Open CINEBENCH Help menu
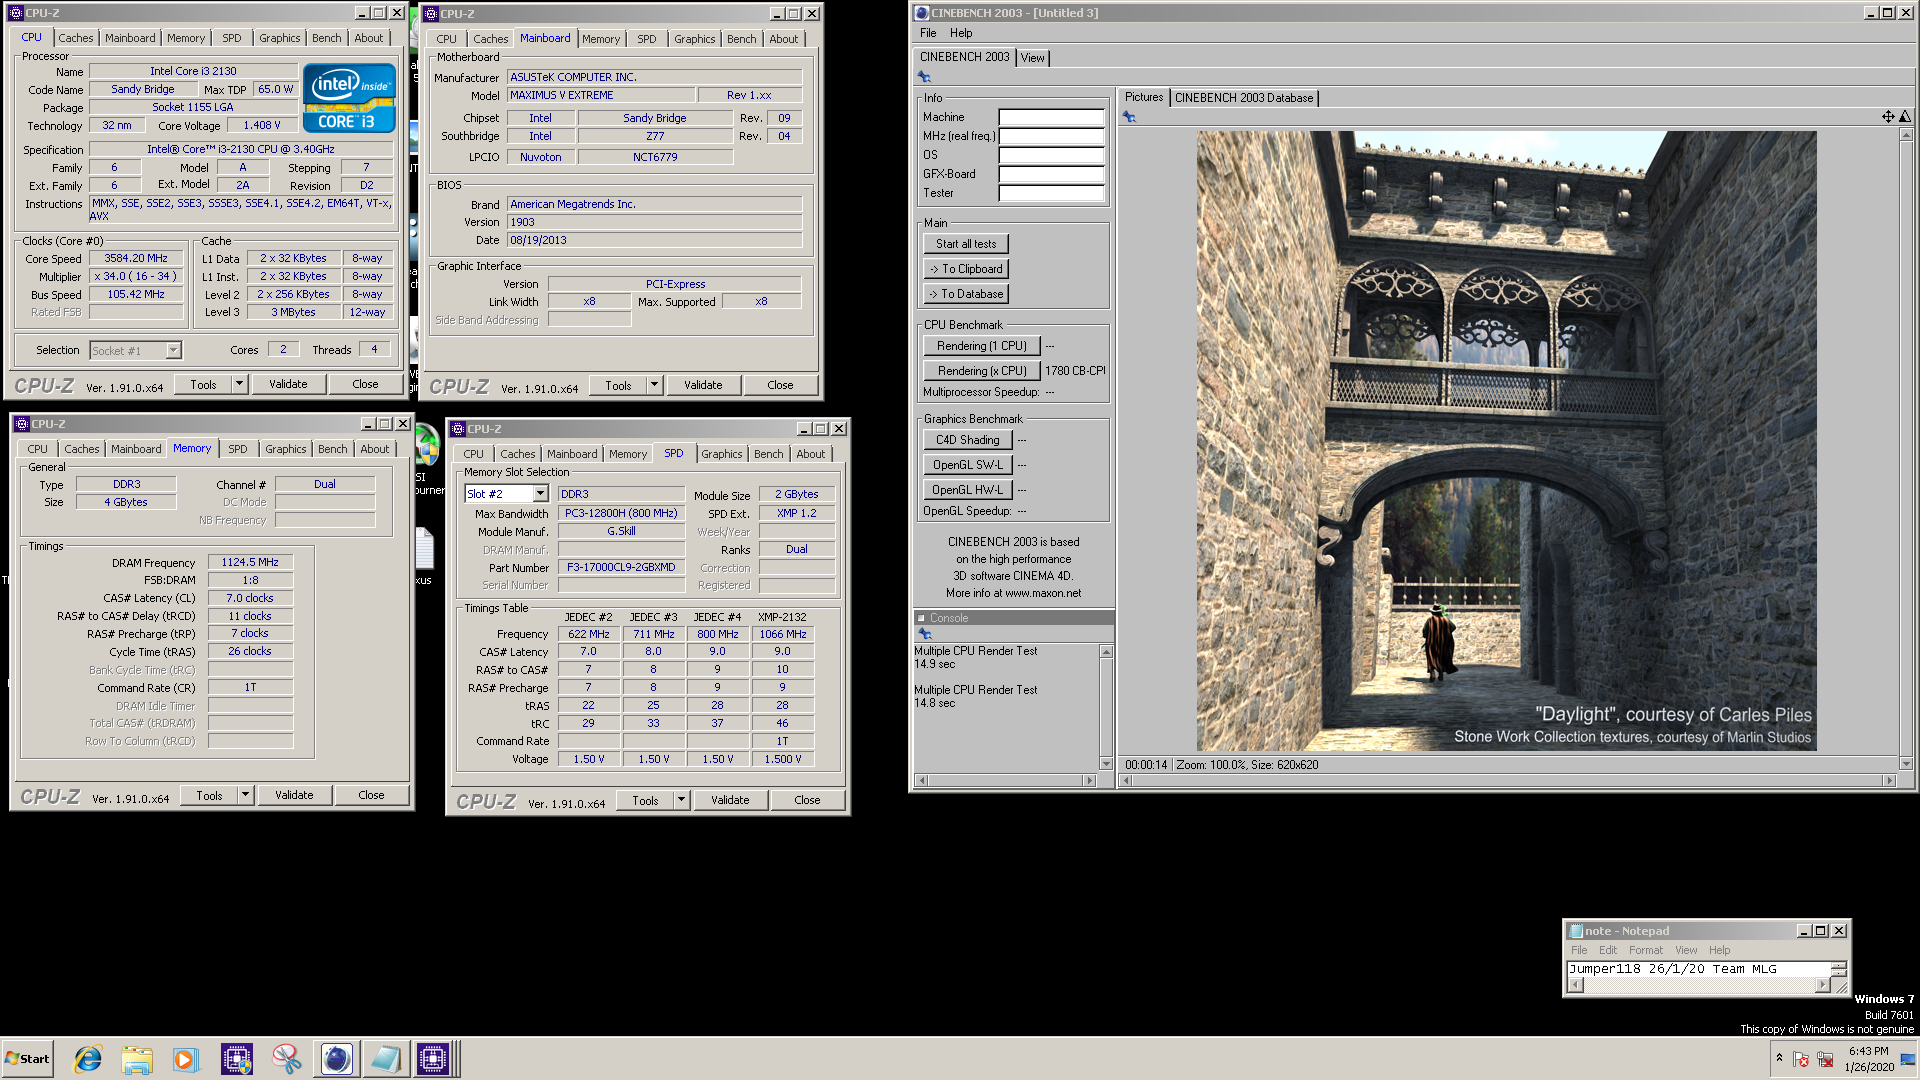This screenshot has height=1080, width=1920. pos(961,33)
